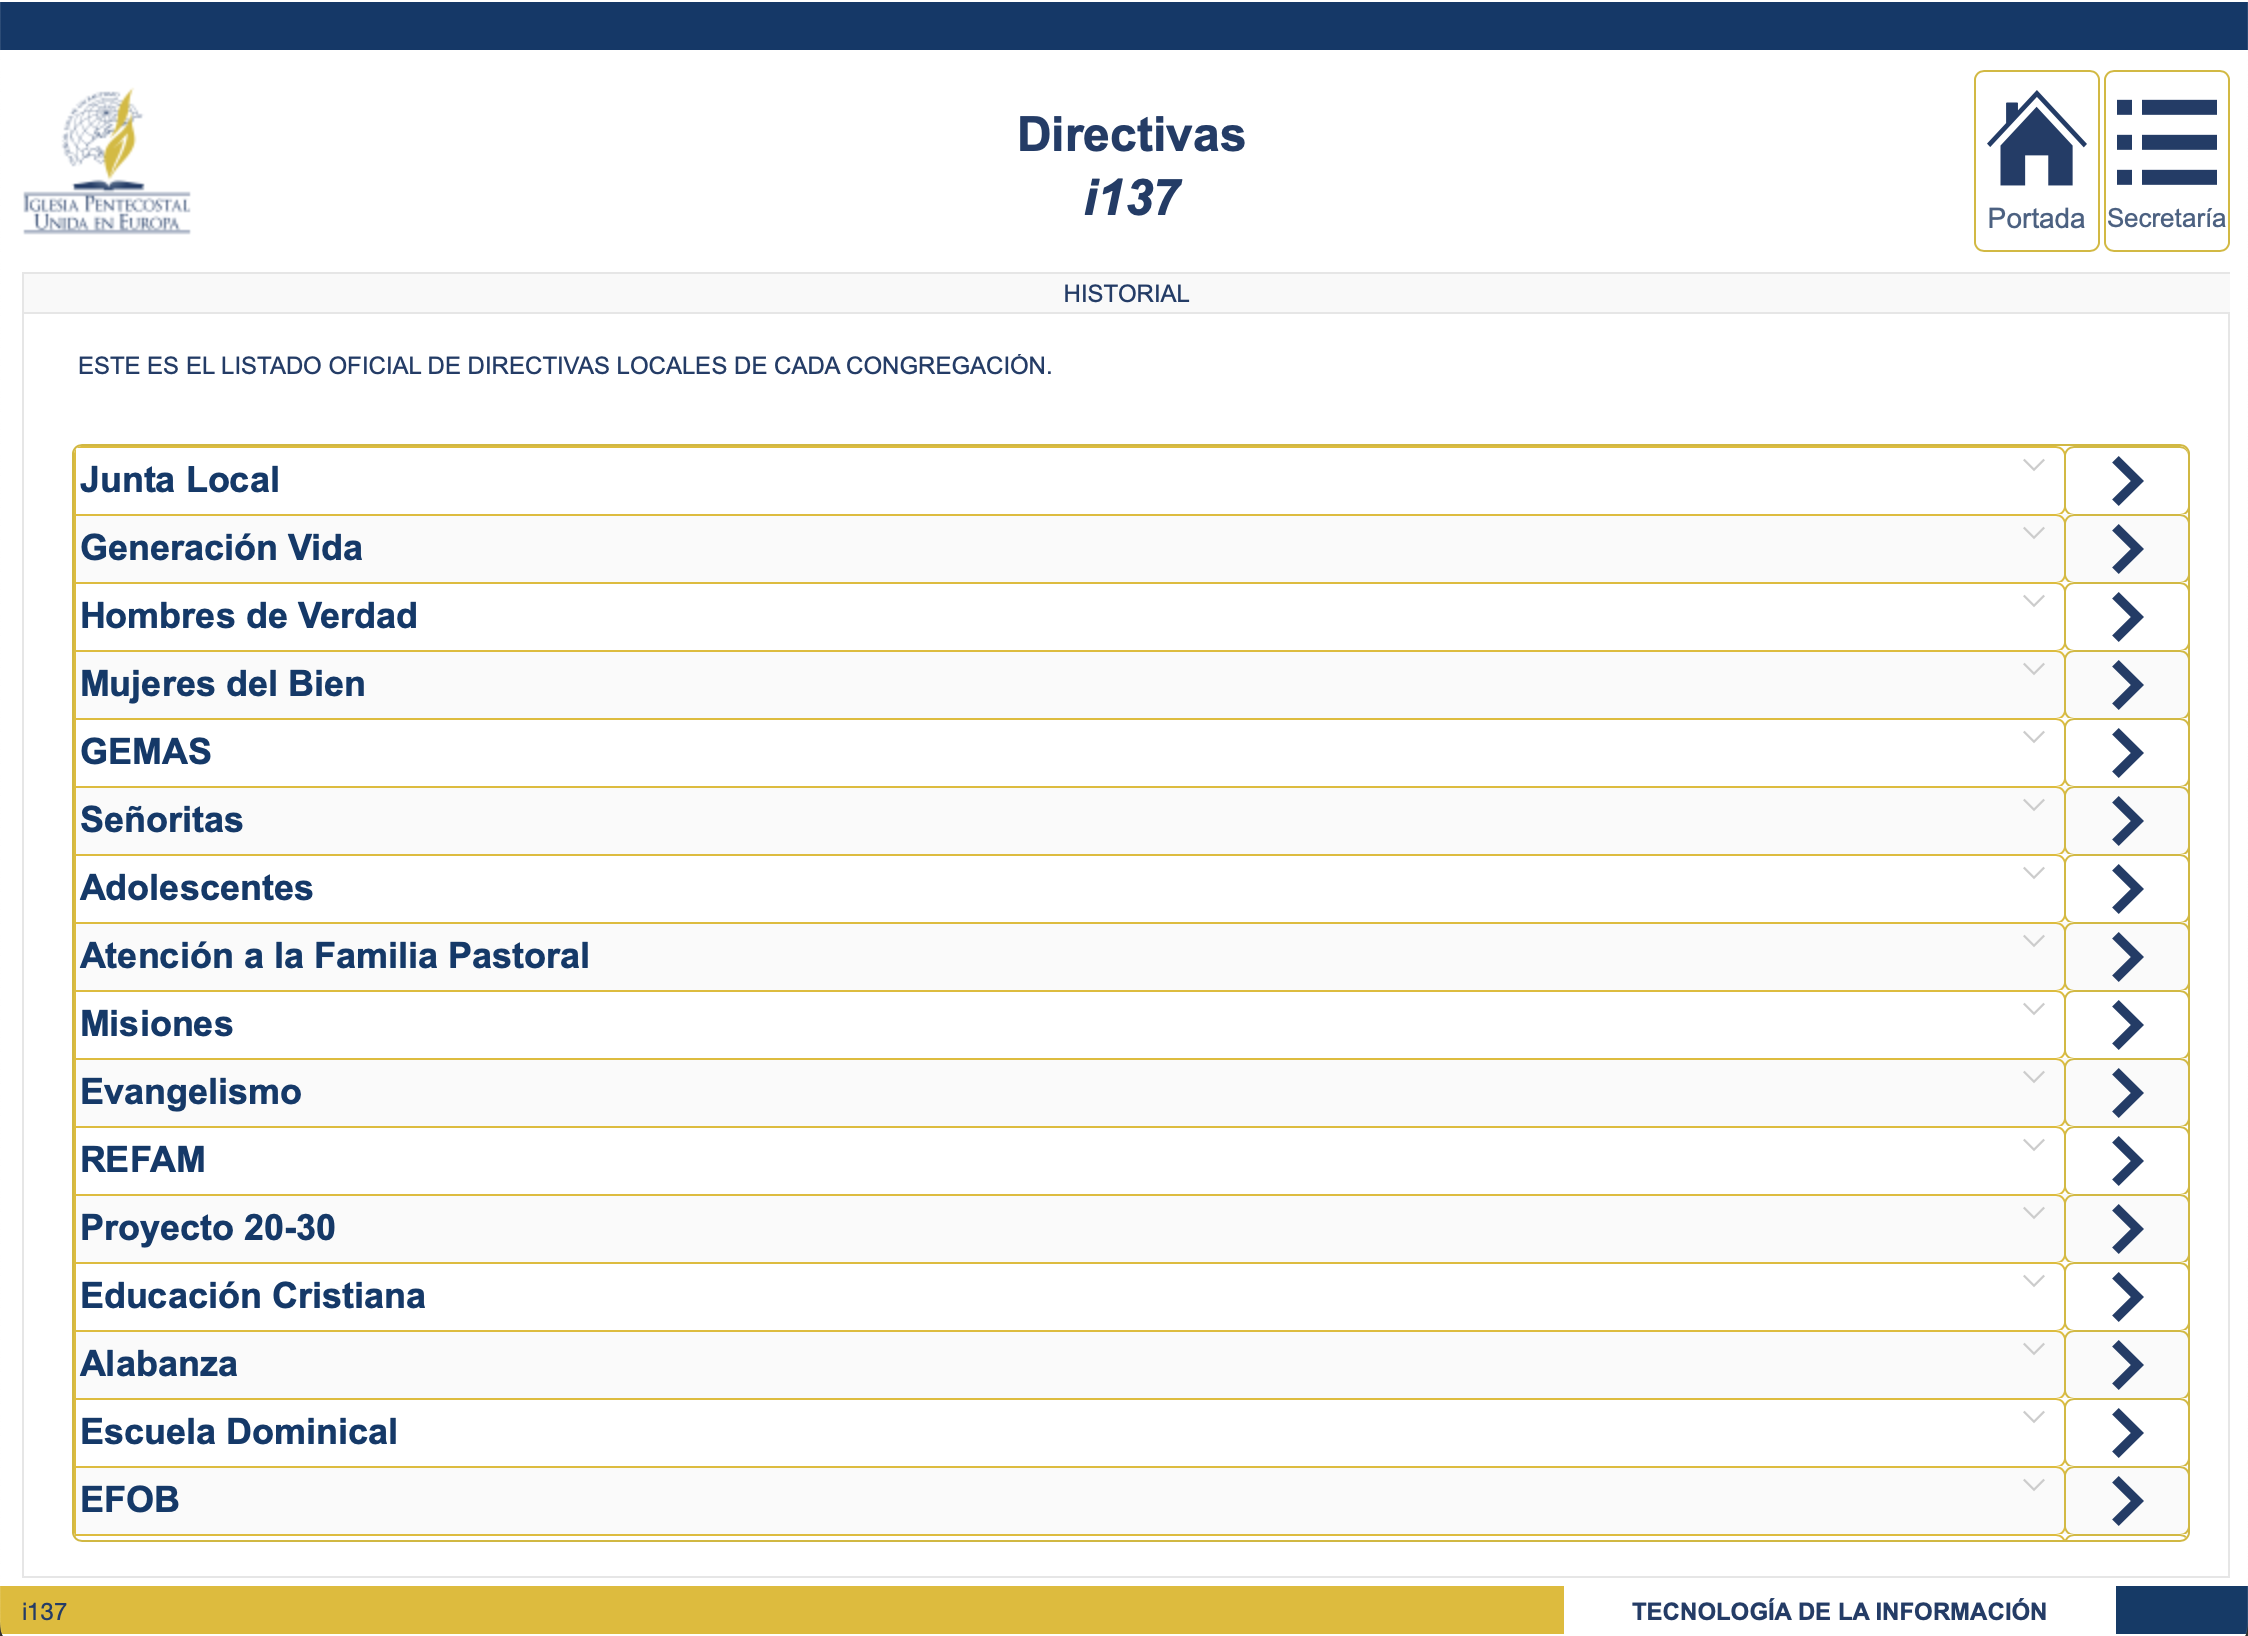Expand the Hombres de Verdad dropdown chevron
2248x1636 pixels.
(2033, 601)
